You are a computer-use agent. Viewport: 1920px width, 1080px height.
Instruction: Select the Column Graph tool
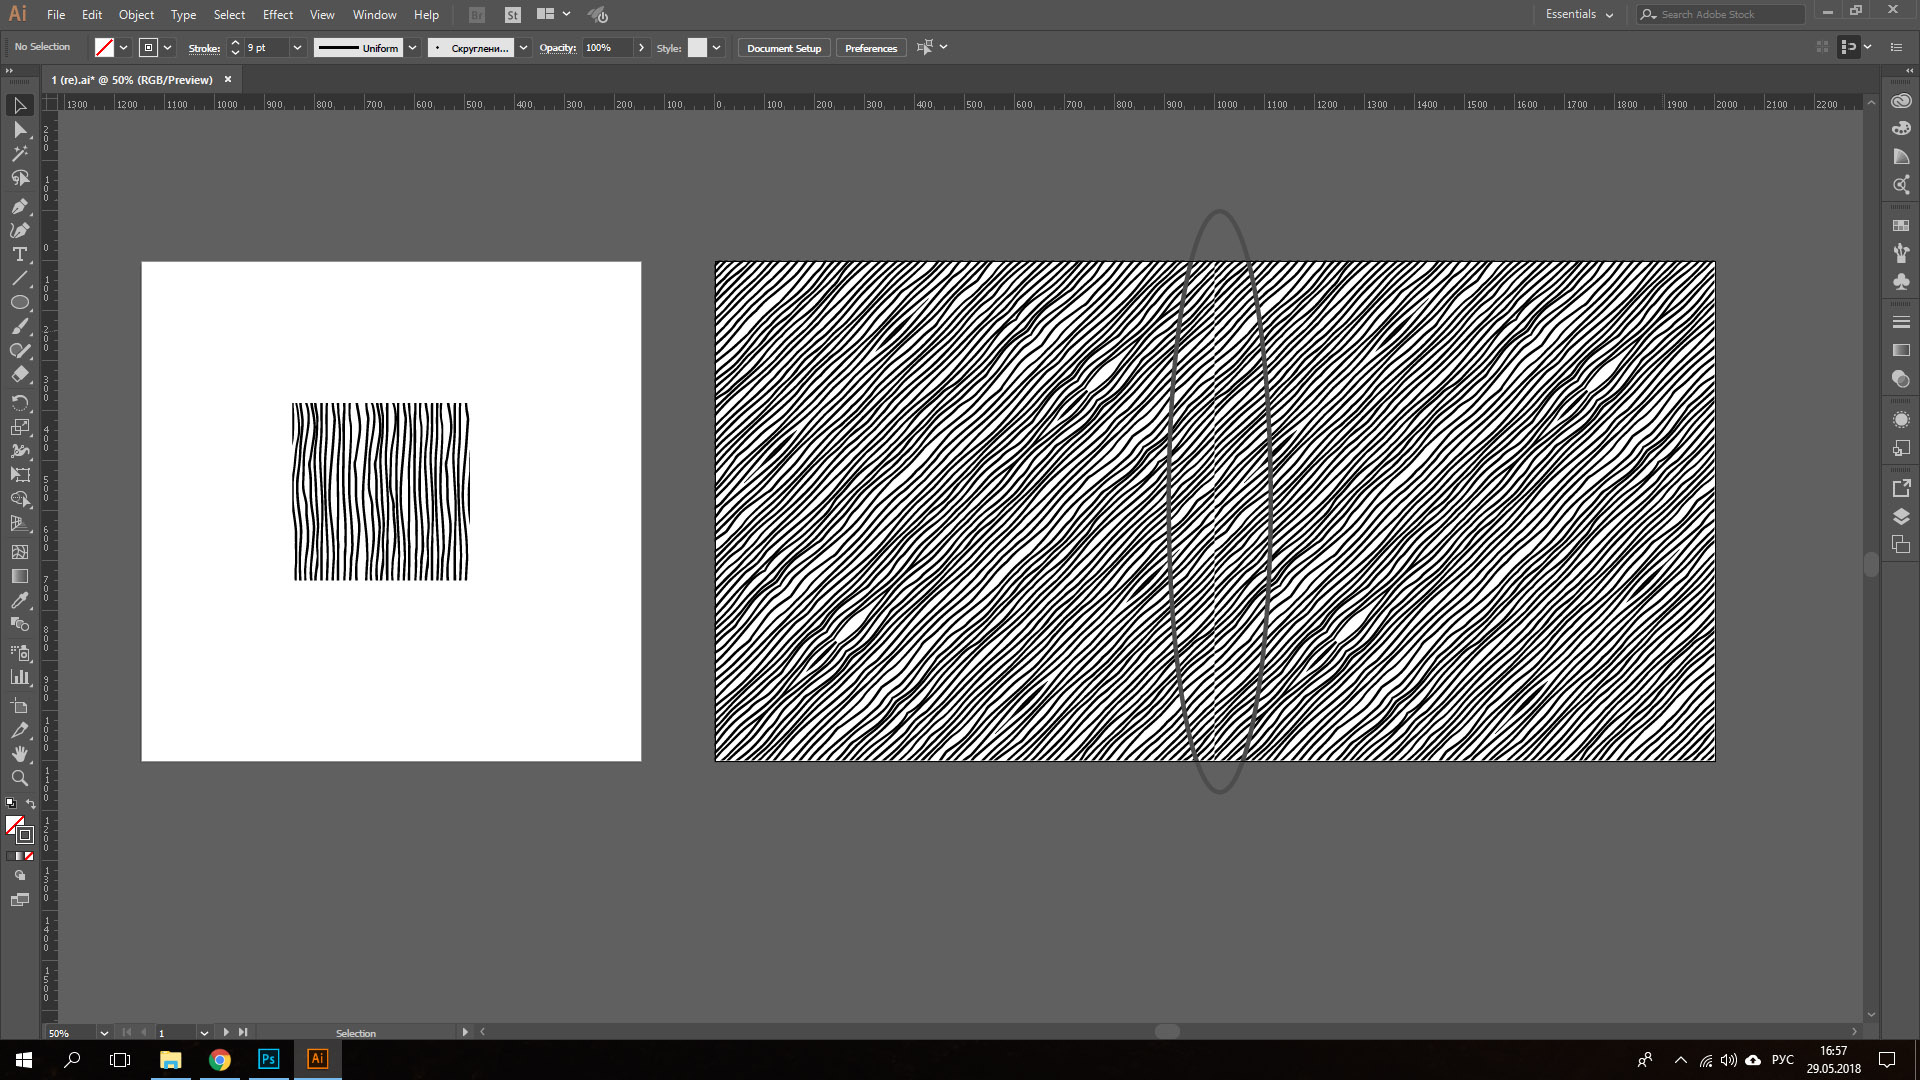(19, 677)
